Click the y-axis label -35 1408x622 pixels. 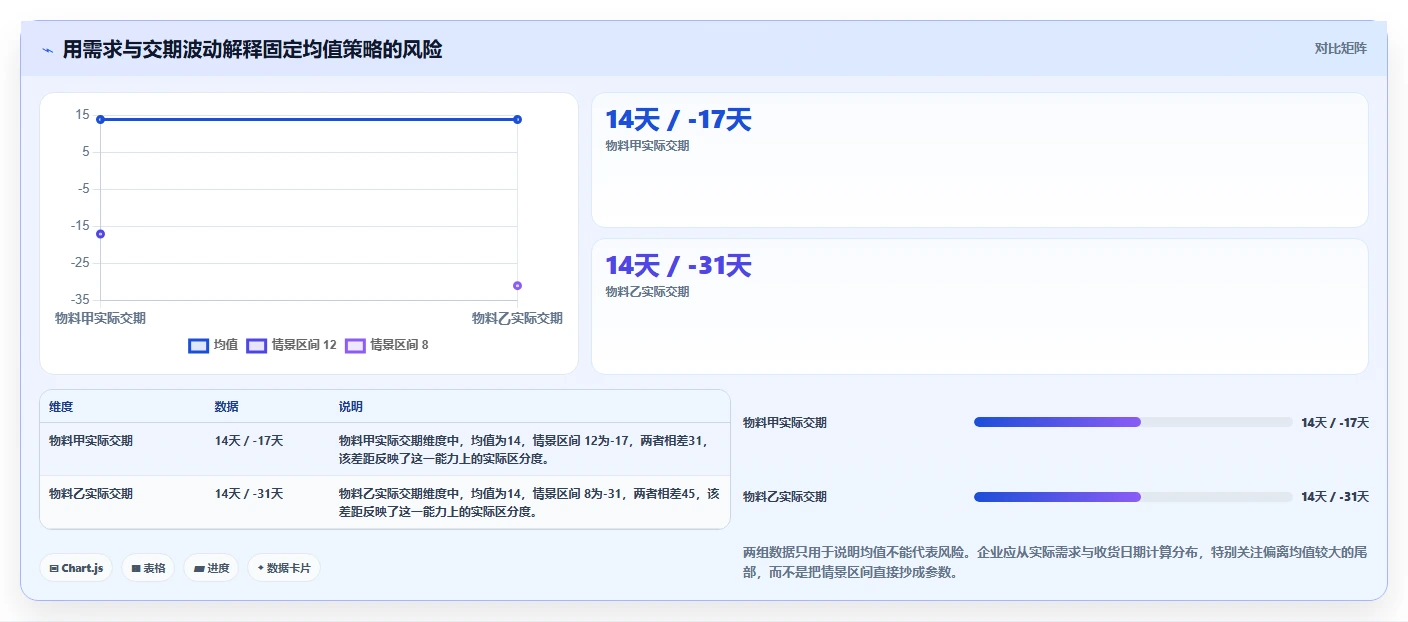click(80, 300)
